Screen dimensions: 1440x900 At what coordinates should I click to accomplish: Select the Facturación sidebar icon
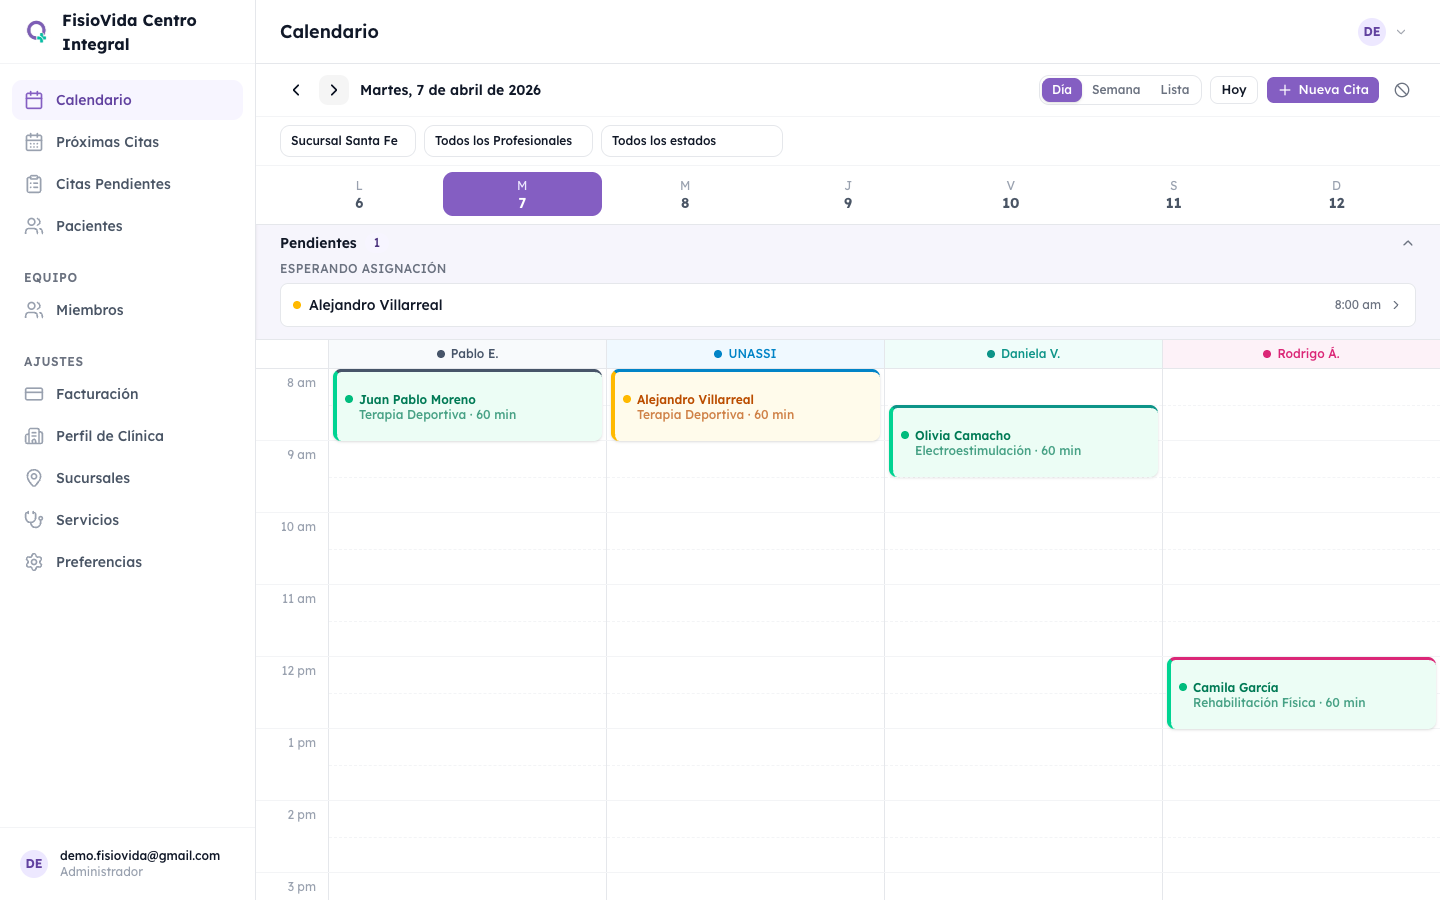point(35,393)
